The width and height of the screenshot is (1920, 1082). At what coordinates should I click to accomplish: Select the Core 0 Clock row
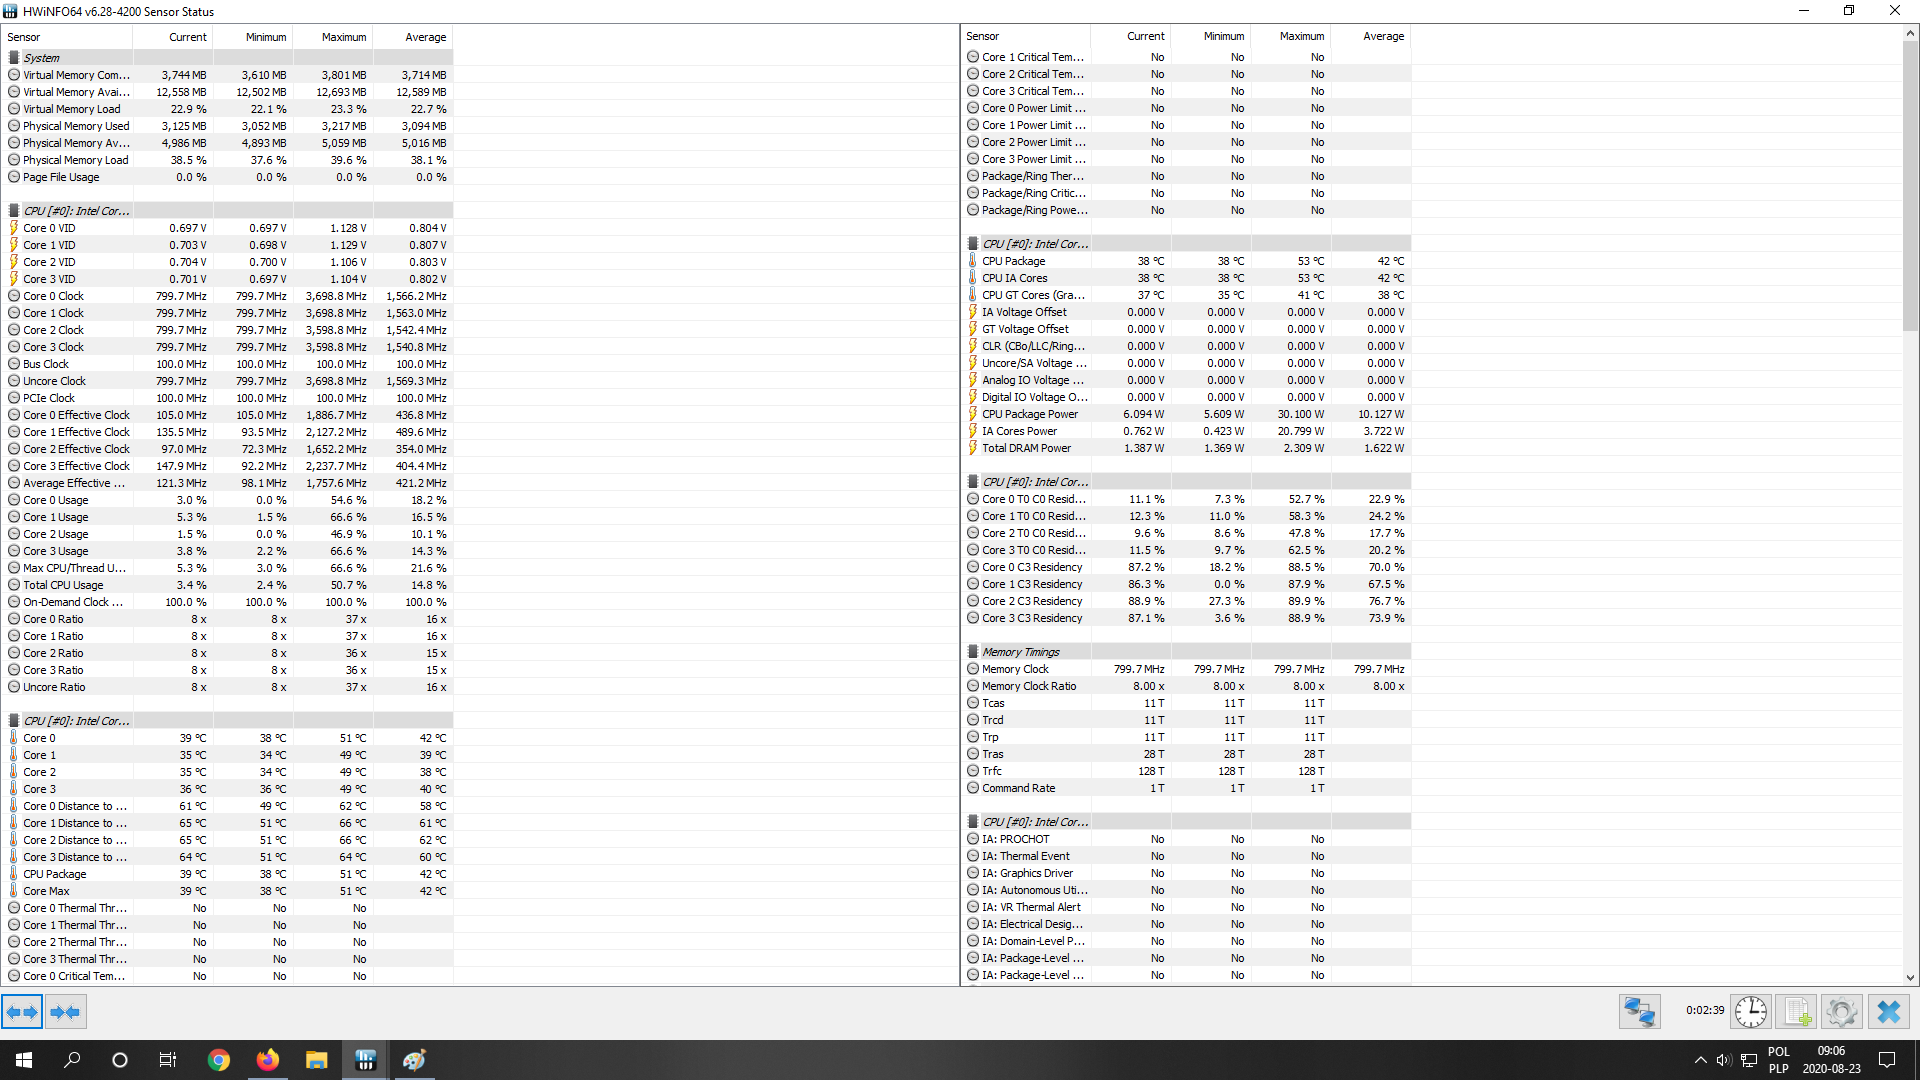pos(228,296)
